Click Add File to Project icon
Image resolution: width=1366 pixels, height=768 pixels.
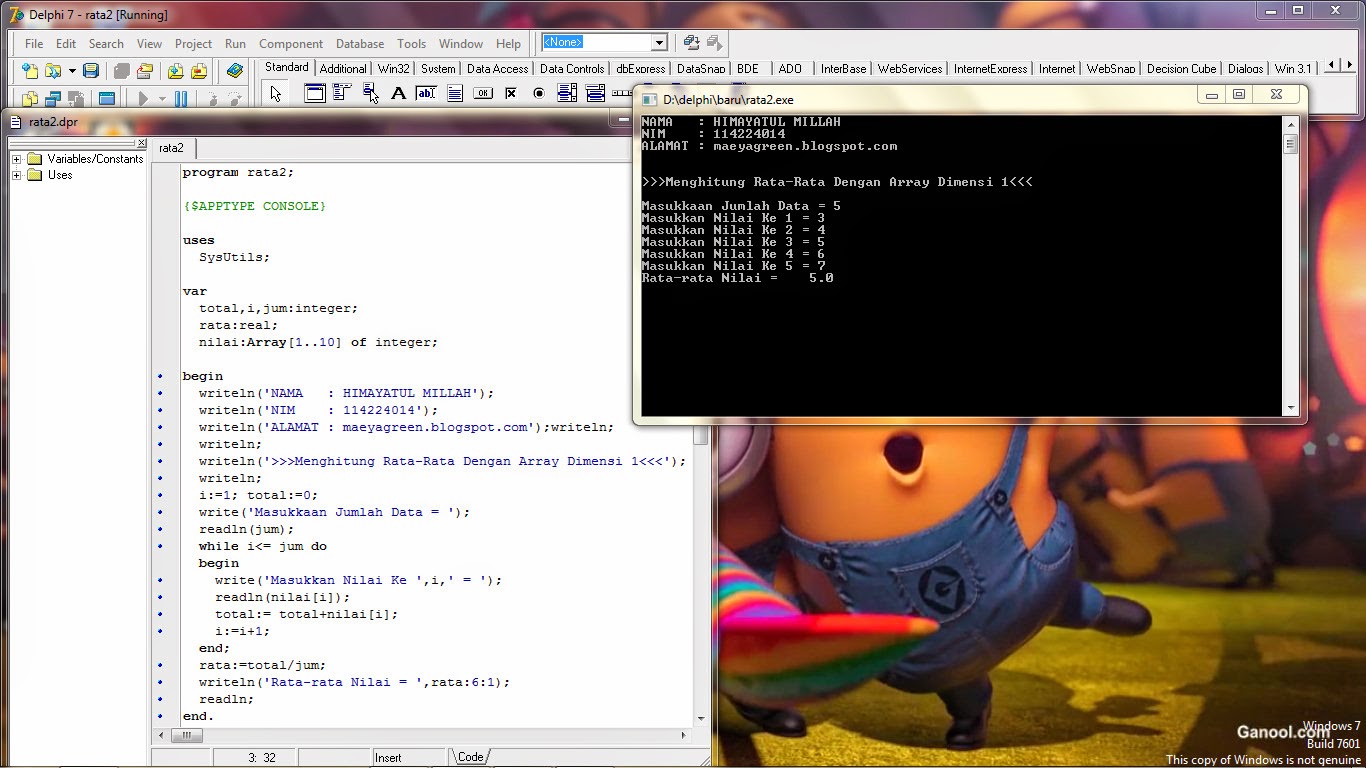(x=175, y=71)
